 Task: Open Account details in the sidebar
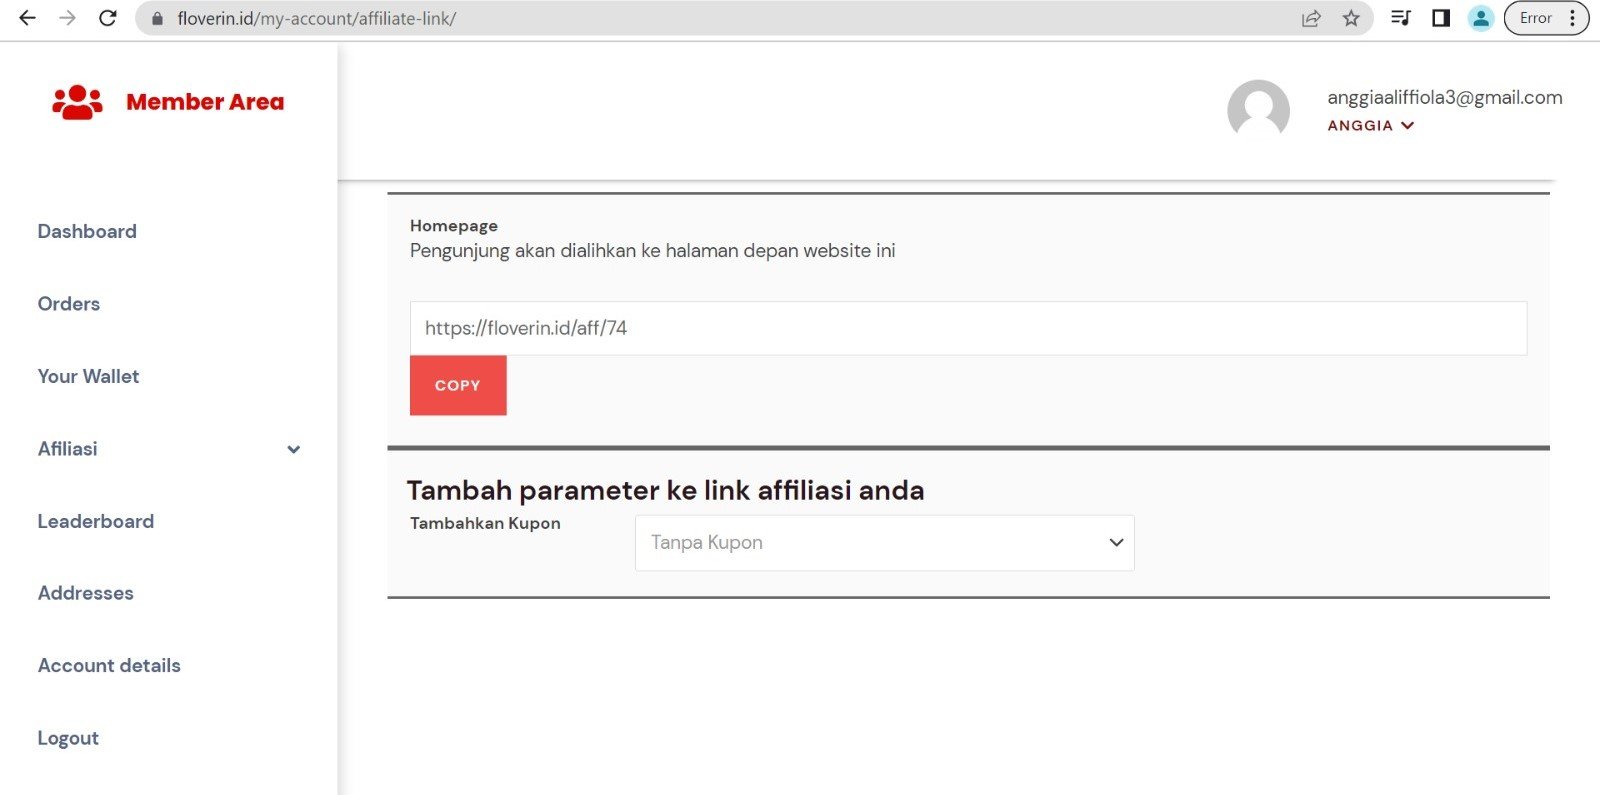pos(109,665)
